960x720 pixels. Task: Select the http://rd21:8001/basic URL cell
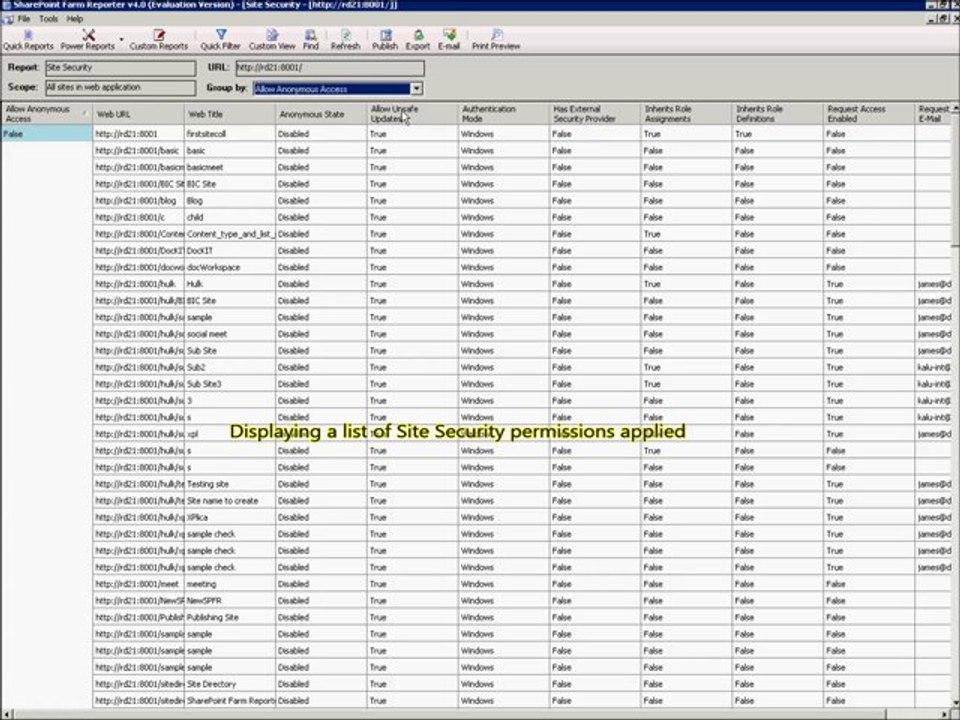tap(138, 151)
